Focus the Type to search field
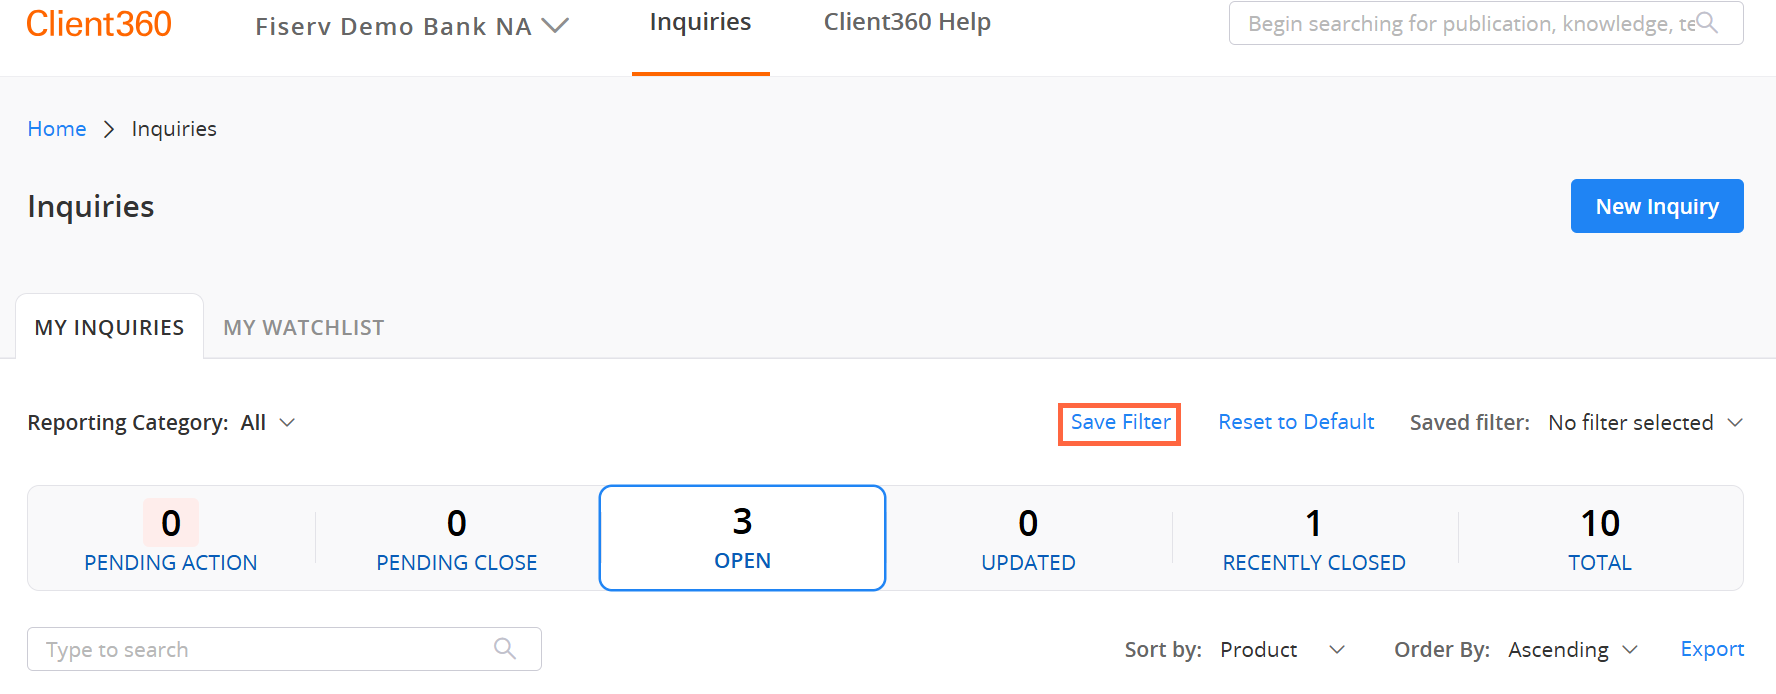The image size is (1776, 694). point(284,649)
